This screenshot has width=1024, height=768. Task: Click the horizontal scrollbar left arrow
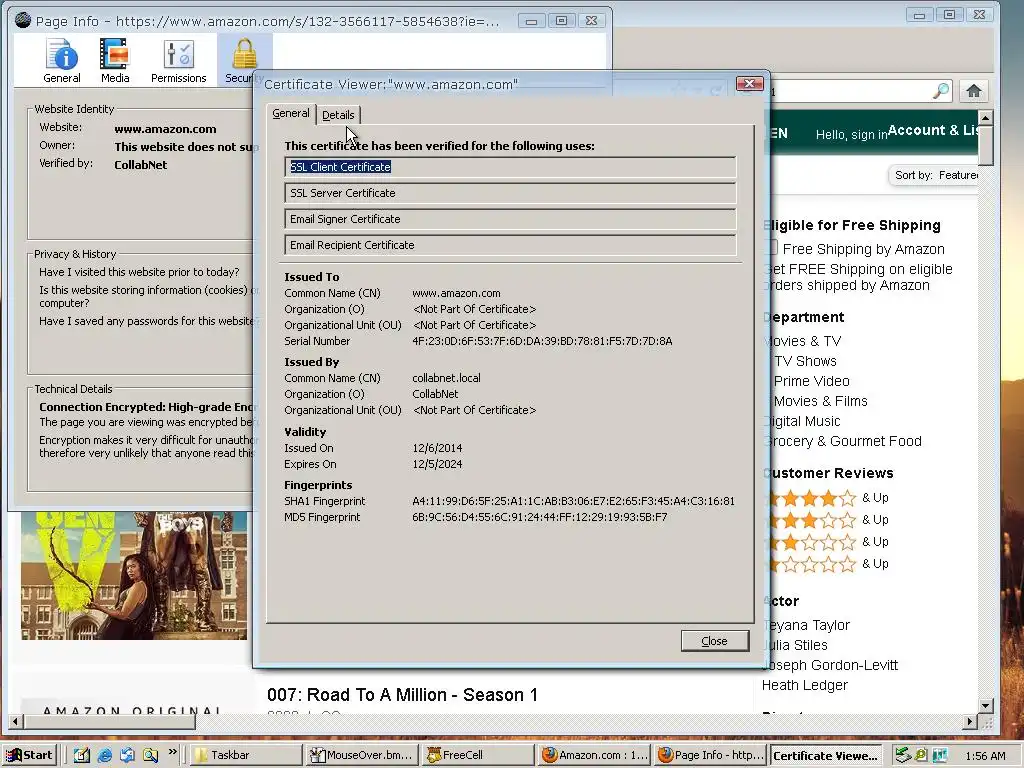click(x=15, y=722)
